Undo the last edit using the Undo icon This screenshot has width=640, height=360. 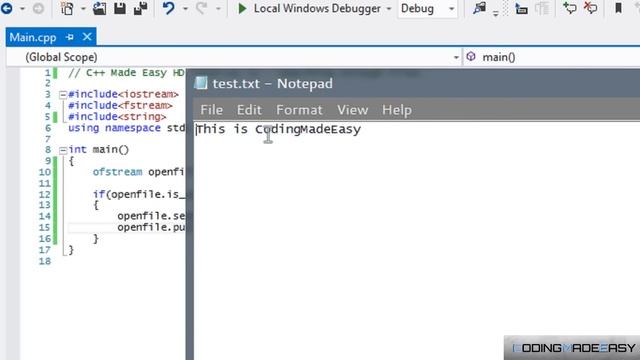pos(168,8)
